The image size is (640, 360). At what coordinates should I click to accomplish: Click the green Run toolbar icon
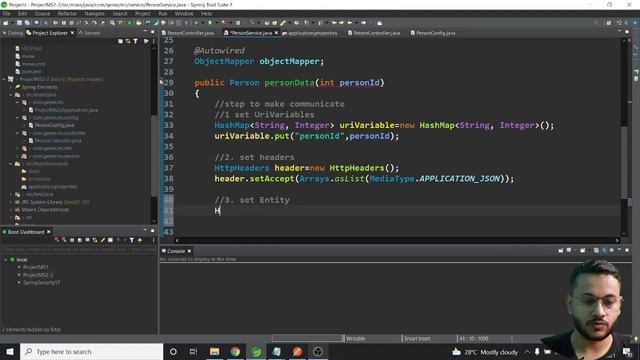pos(210,23)
